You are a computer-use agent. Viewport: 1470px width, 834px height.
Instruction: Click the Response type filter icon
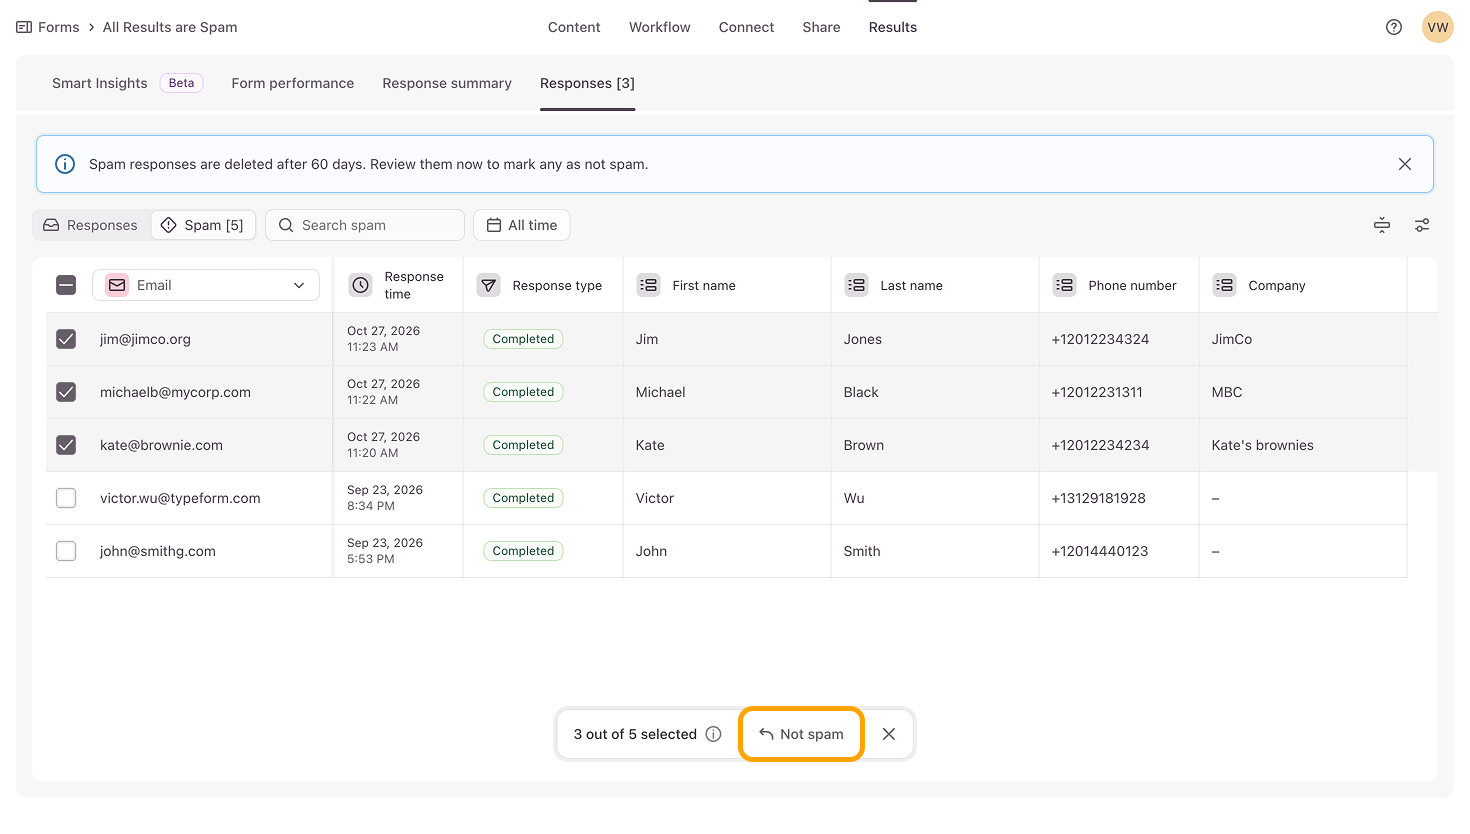pos(488,285)
